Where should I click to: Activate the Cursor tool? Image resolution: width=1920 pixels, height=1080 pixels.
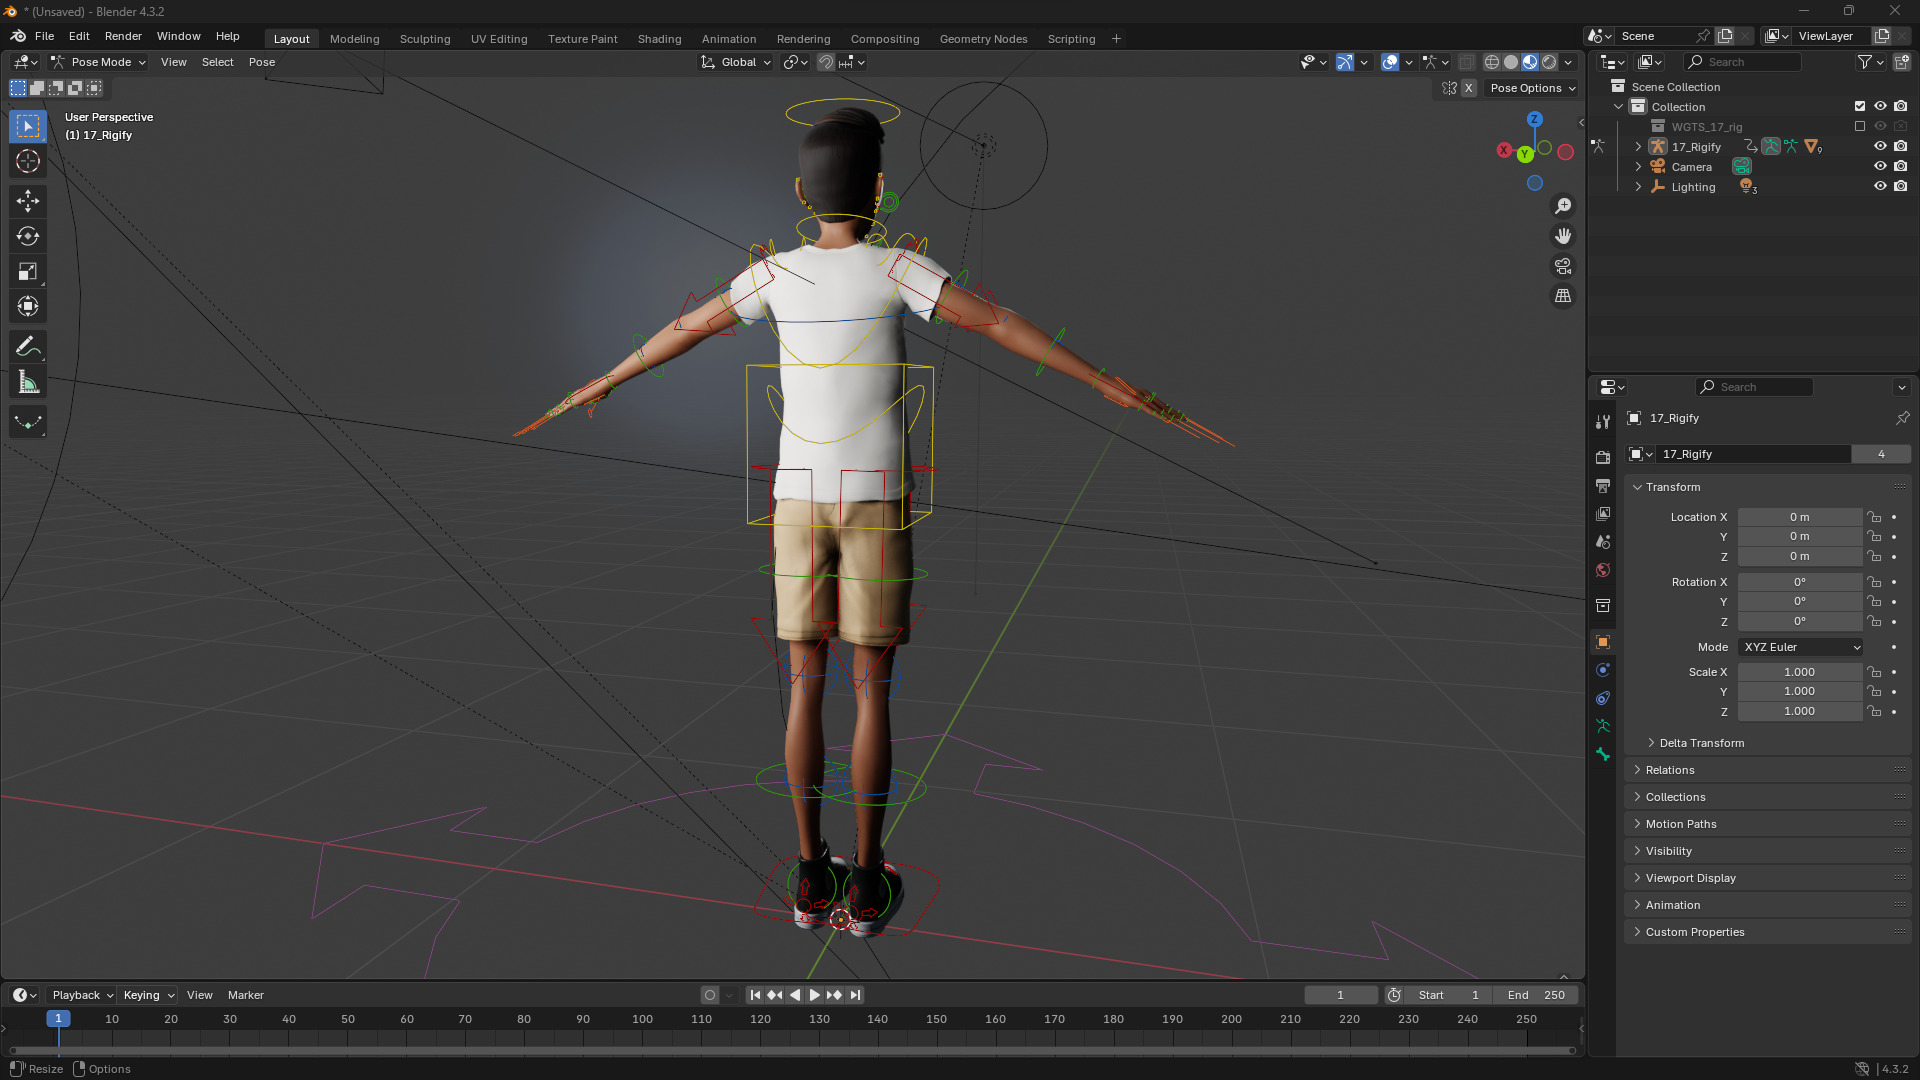(x=28, y=161)
